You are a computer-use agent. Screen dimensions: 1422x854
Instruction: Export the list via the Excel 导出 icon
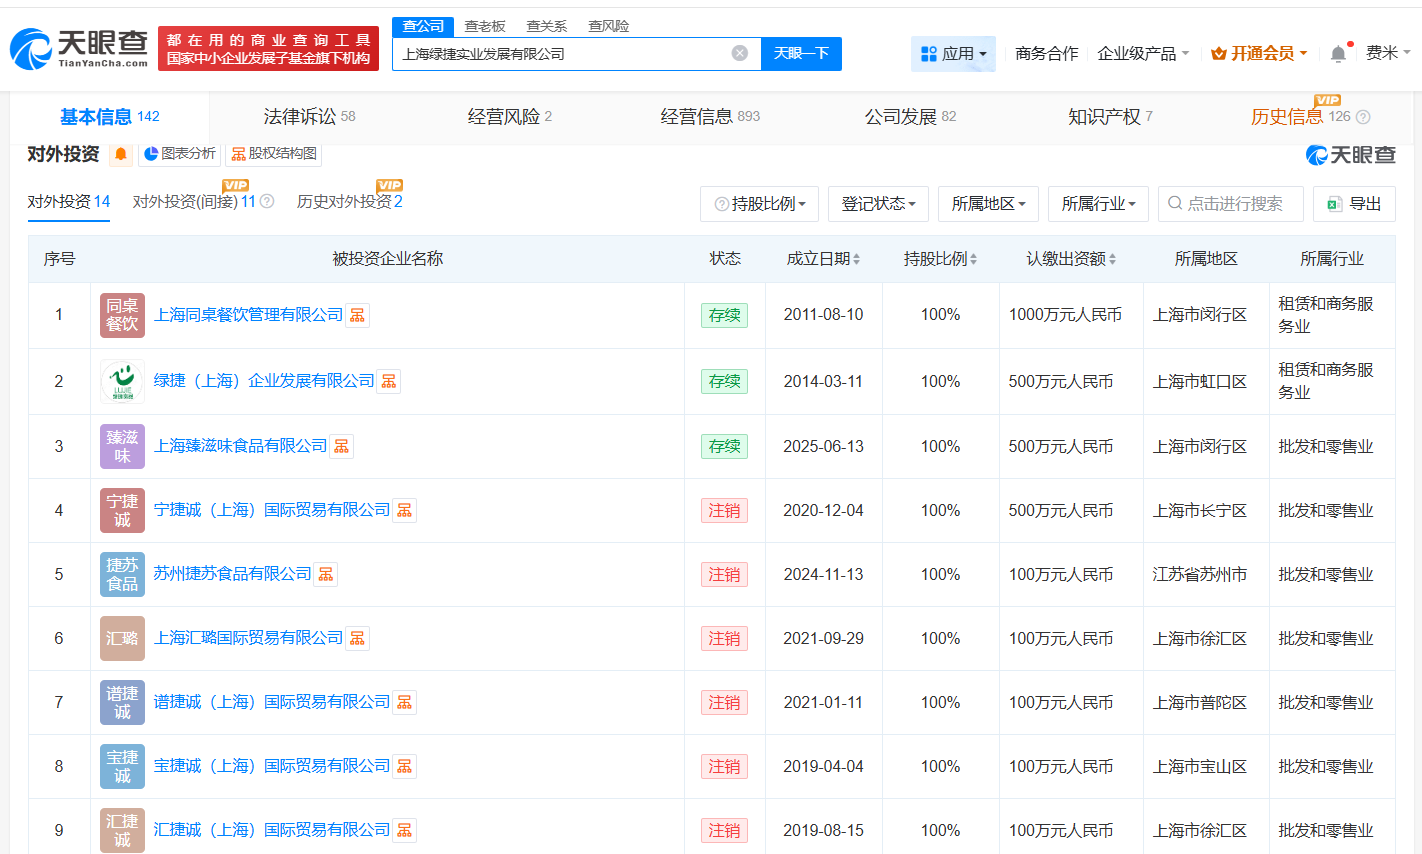click(1354, 203)
